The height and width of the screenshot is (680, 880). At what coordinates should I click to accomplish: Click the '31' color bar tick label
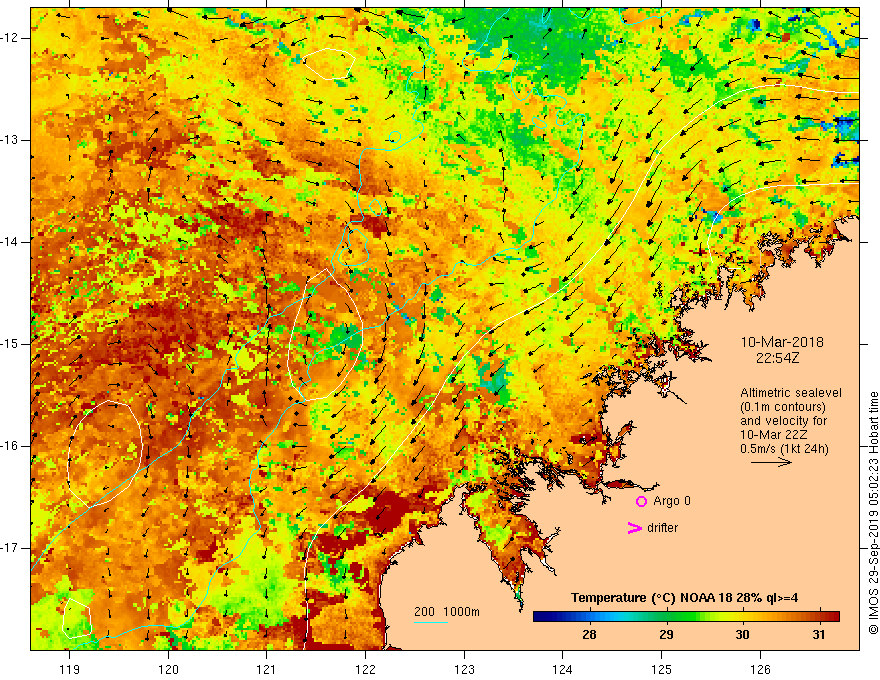click(819, 635)
